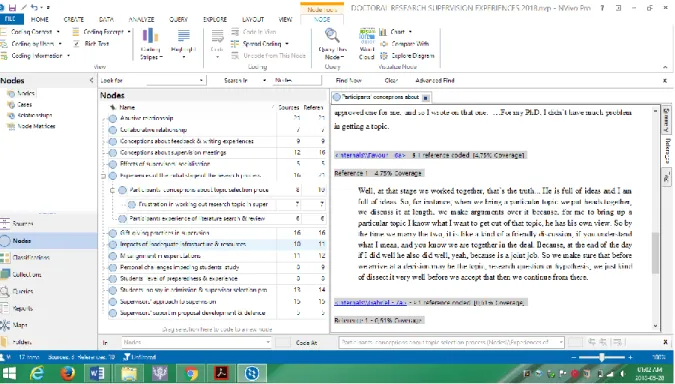The image size is (675, 384).
Task: Click the zoom out minus button
Action: click(573, 357)
